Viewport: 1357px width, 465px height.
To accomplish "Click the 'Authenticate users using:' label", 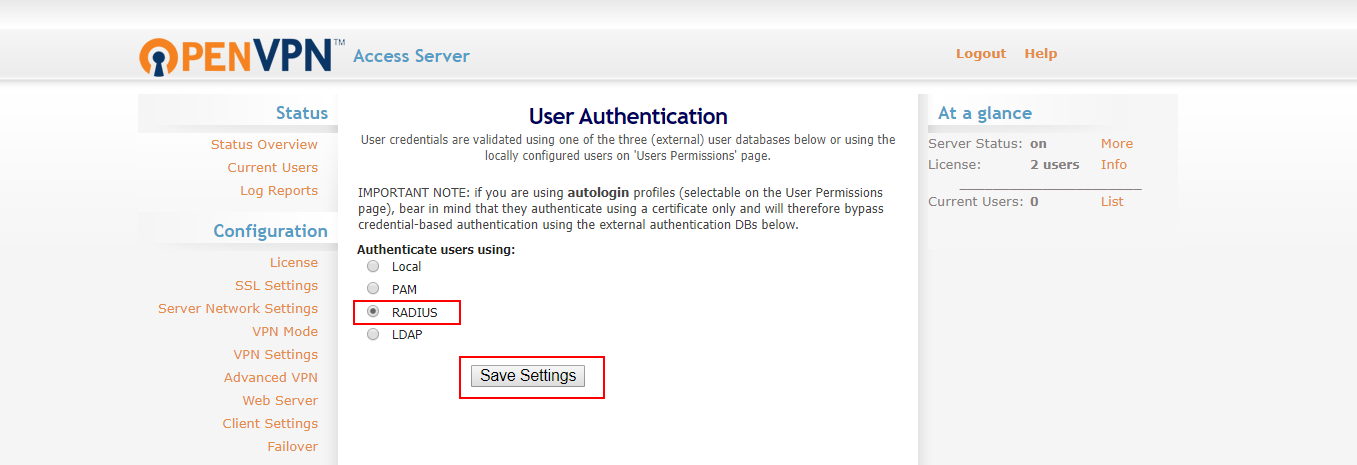I will tap(436, 249).
